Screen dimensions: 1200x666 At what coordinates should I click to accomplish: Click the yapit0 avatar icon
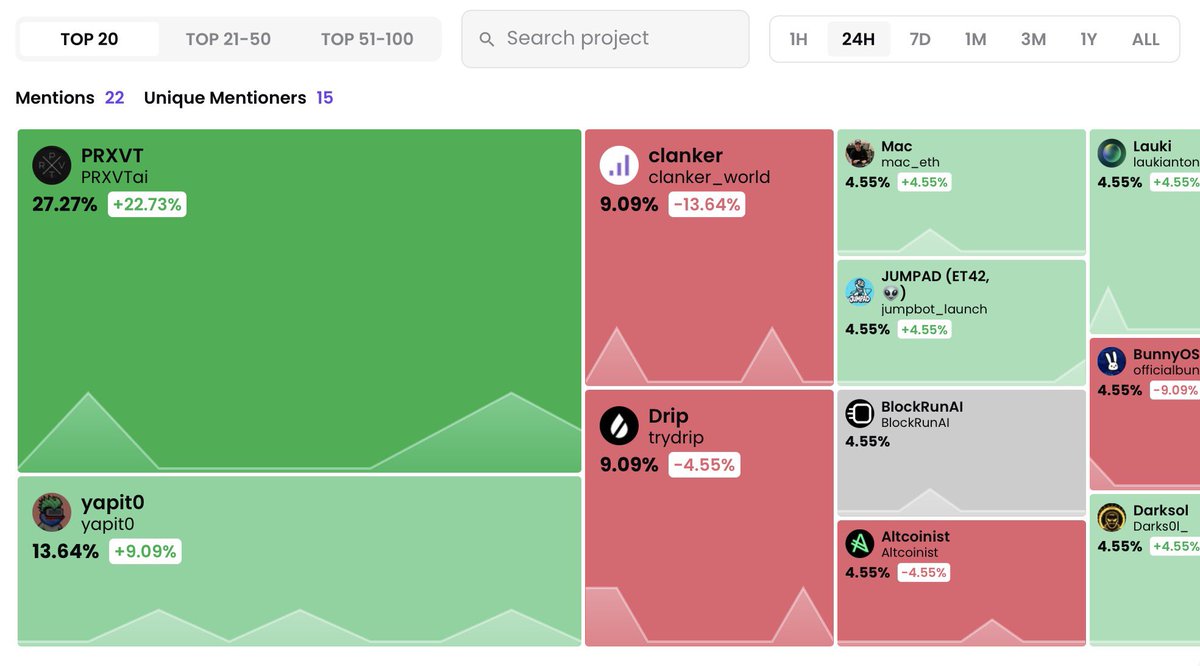pos(52,512)
